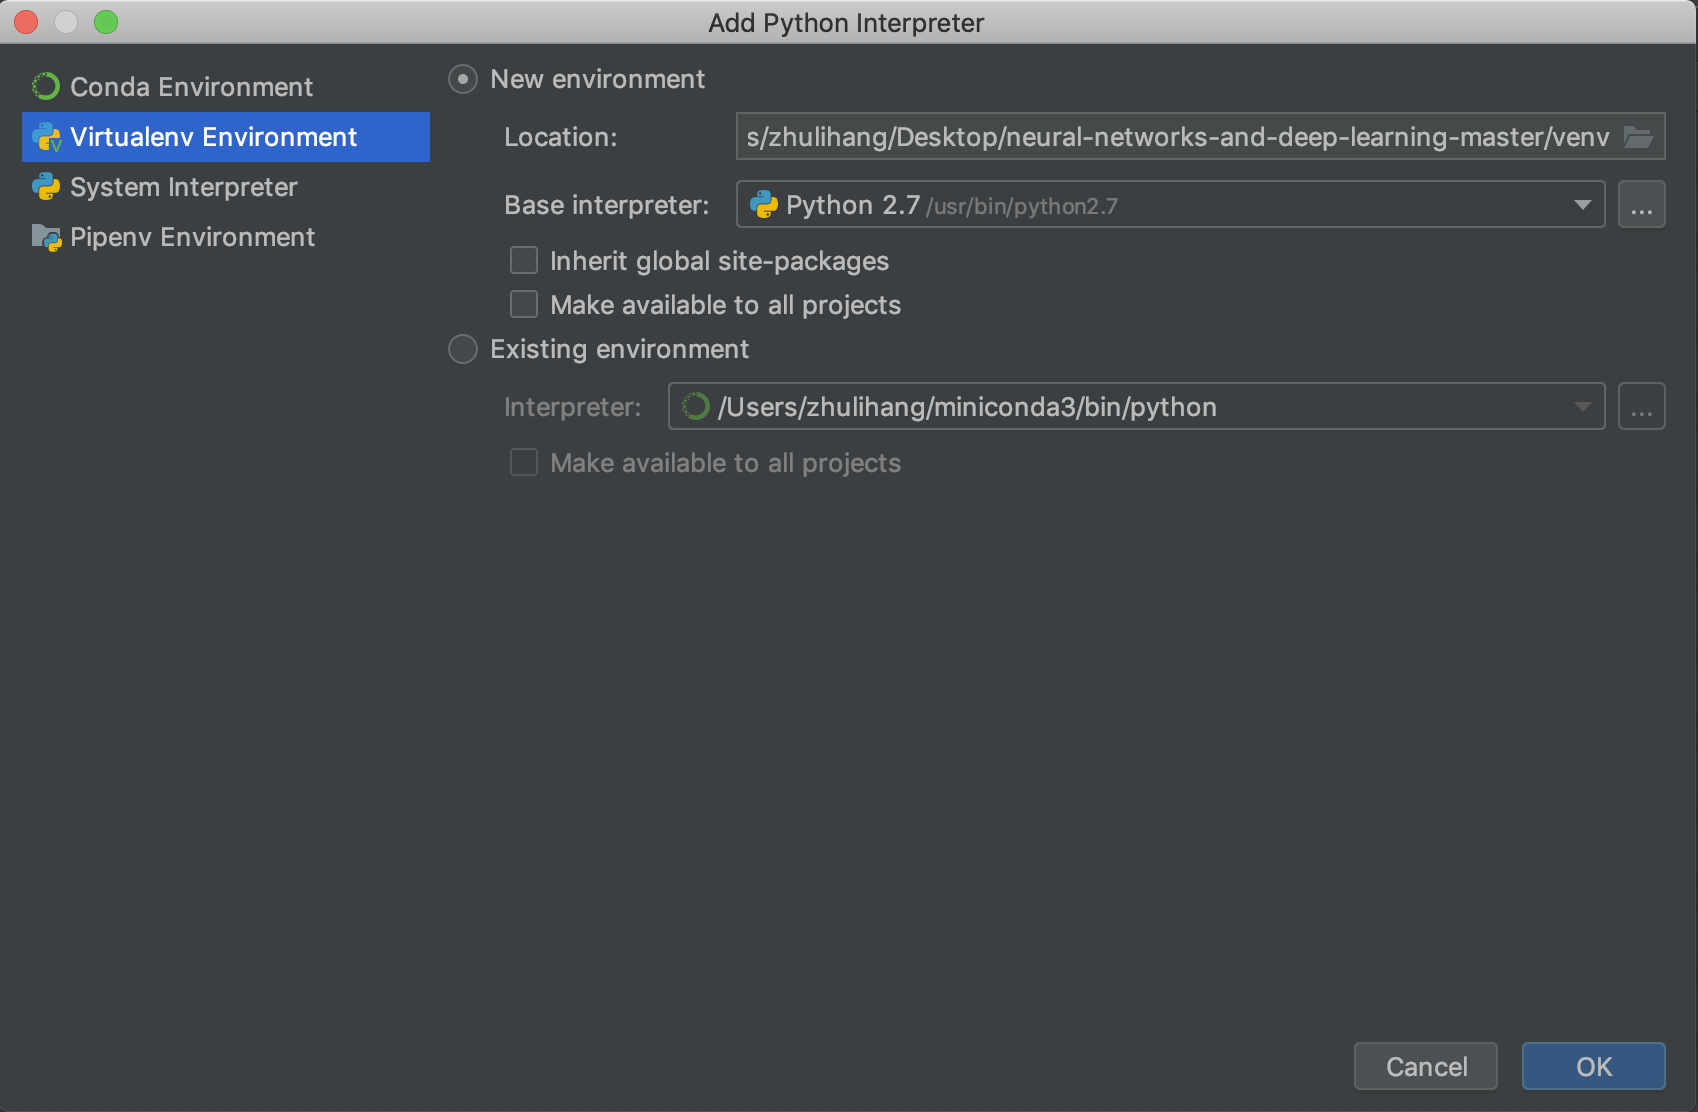Click the Conda icon in Interpreter field
Image resolution: width=1698 pixels, height=1112 pixels.
click(695, 407)
